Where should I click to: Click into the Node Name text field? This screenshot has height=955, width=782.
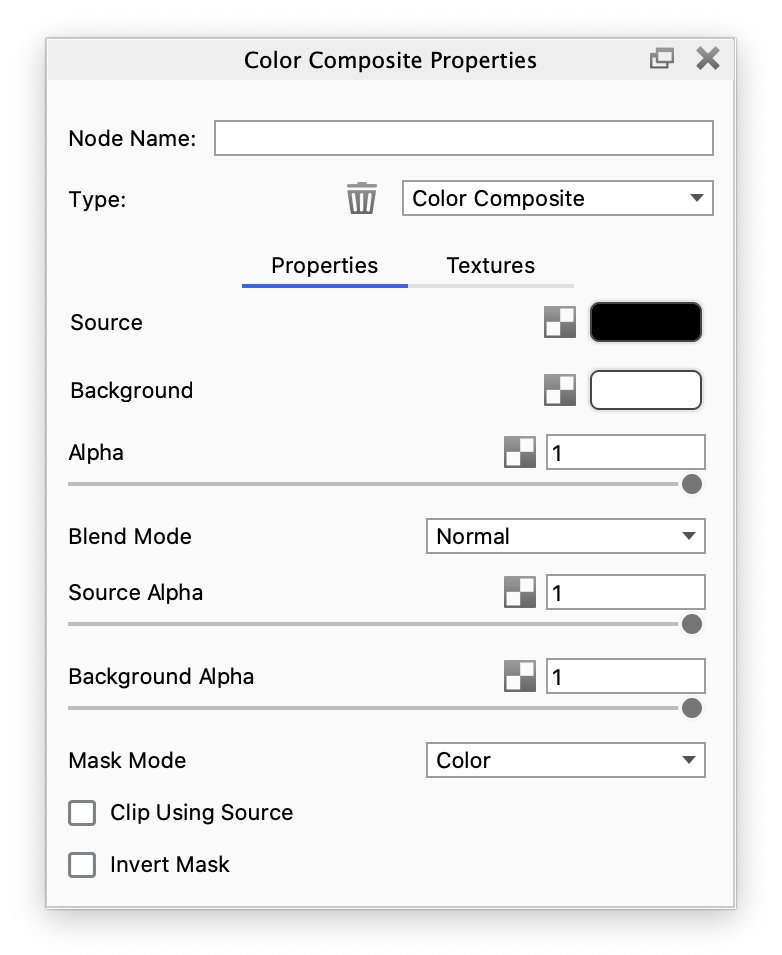[x=464, y=138]
